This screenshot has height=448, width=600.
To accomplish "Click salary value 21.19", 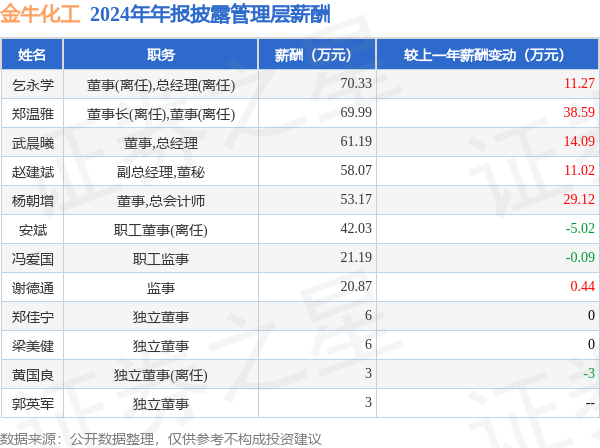I will click(356, 257).
